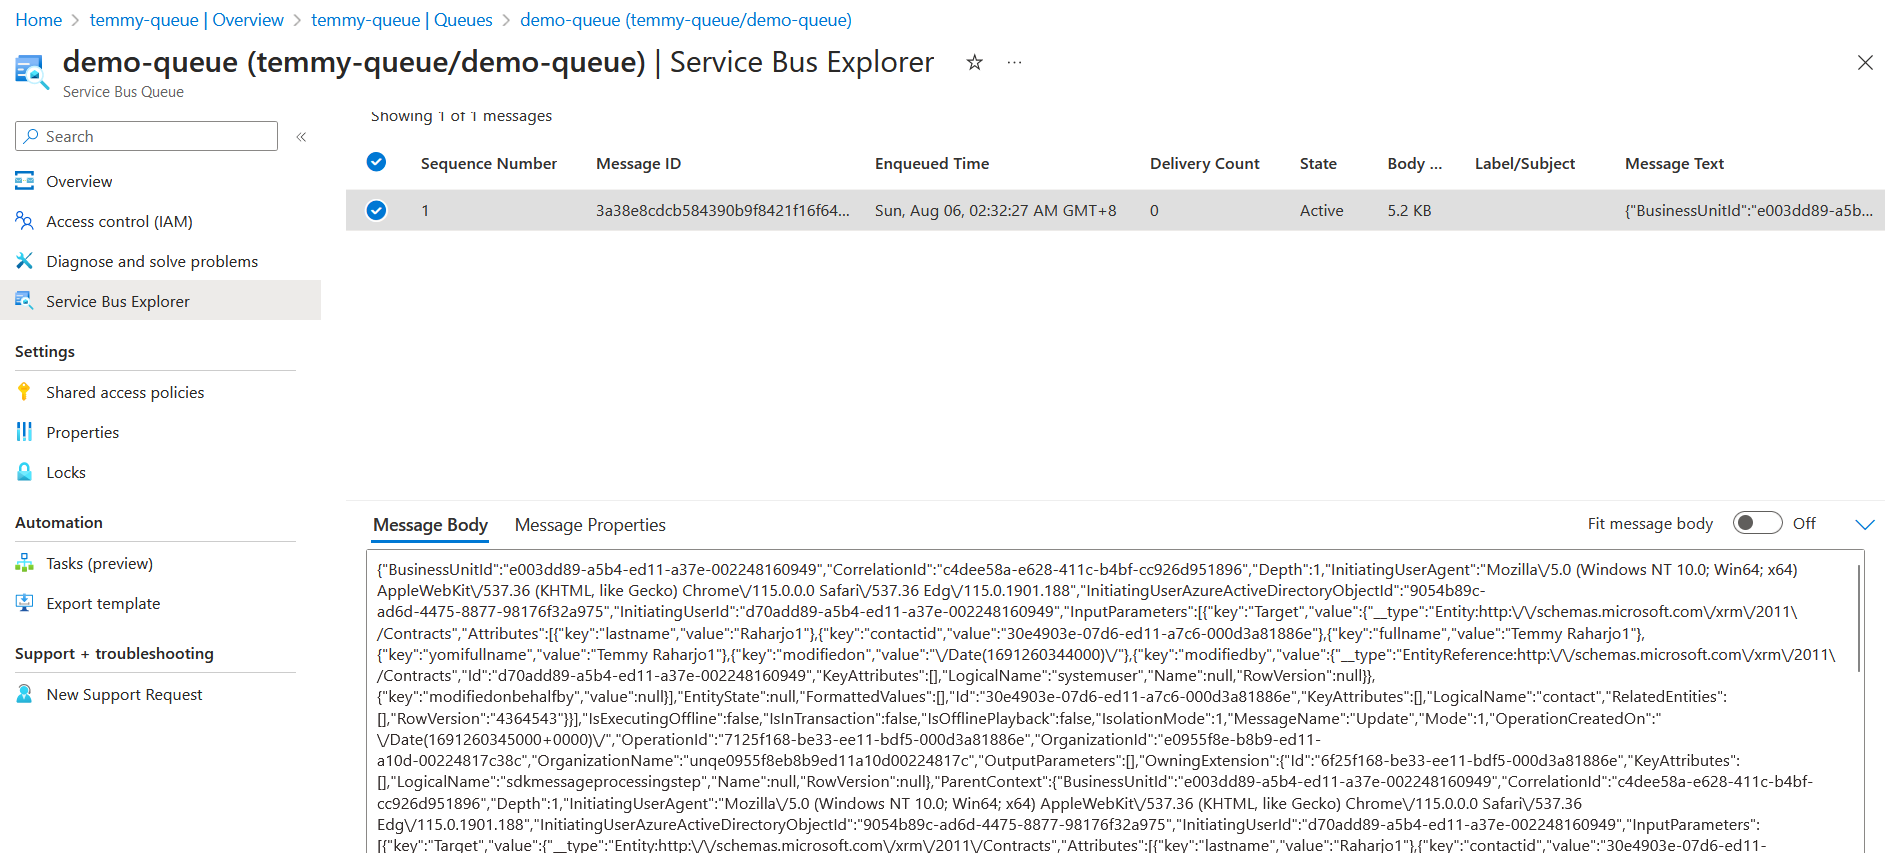1885x853 pixels.
Task: Collapse the left navigation menu
Action: tap(301, 137)
